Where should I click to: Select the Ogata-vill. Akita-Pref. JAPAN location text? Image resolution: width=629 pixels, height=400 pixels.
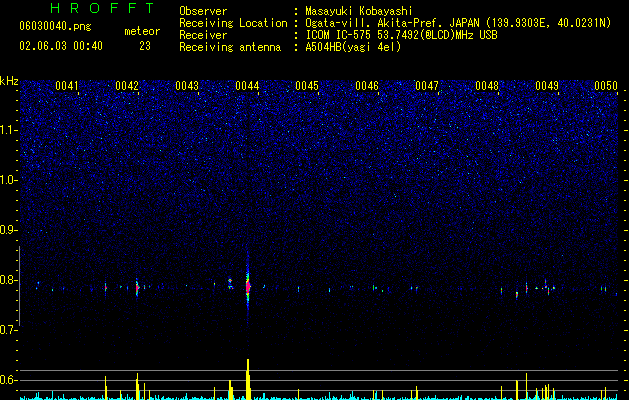point(458,23)
